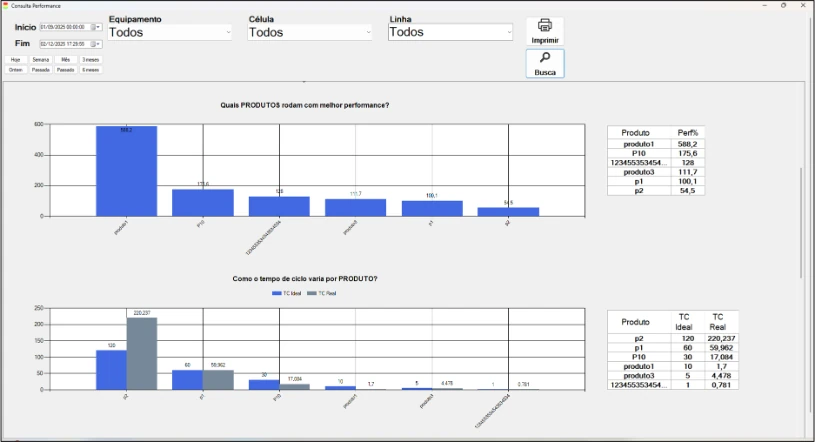
Task: Select the produto1 row in Perf% table
Action: [655, 144]
